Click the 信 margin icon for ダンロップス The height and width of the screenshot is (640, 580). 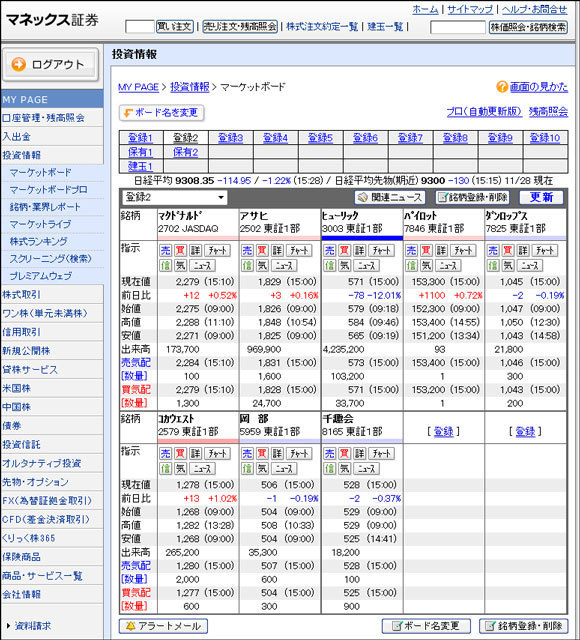coord(493,266)
